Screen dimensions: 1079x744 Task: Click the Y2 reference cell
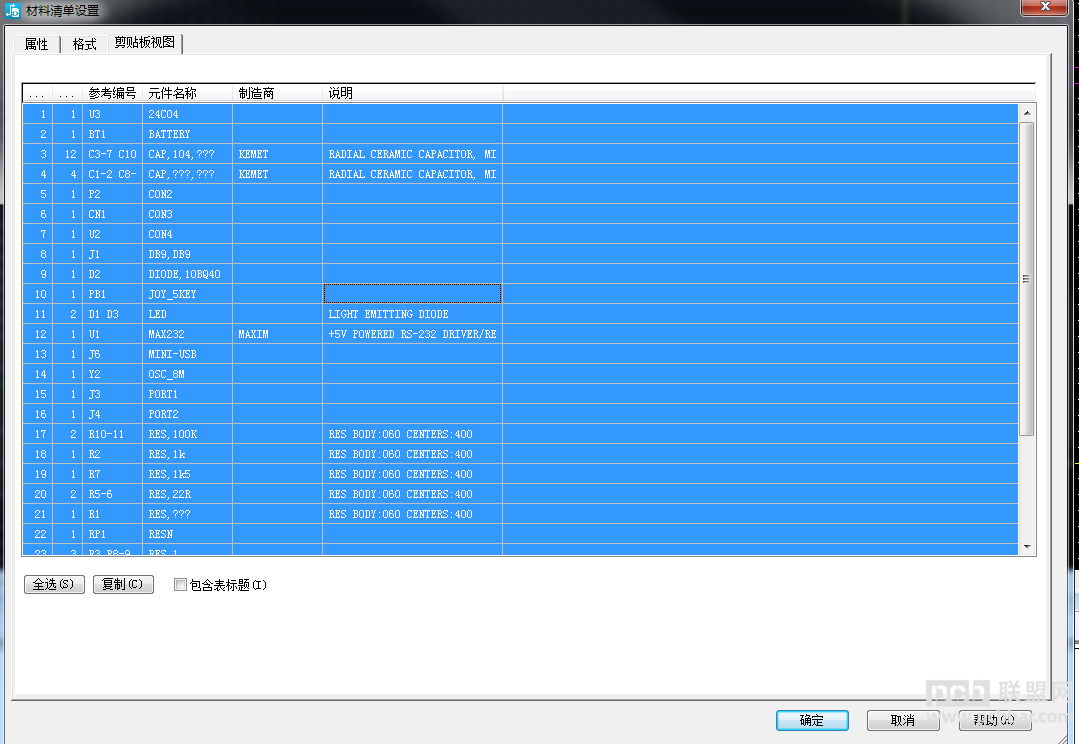coord(112,374)
